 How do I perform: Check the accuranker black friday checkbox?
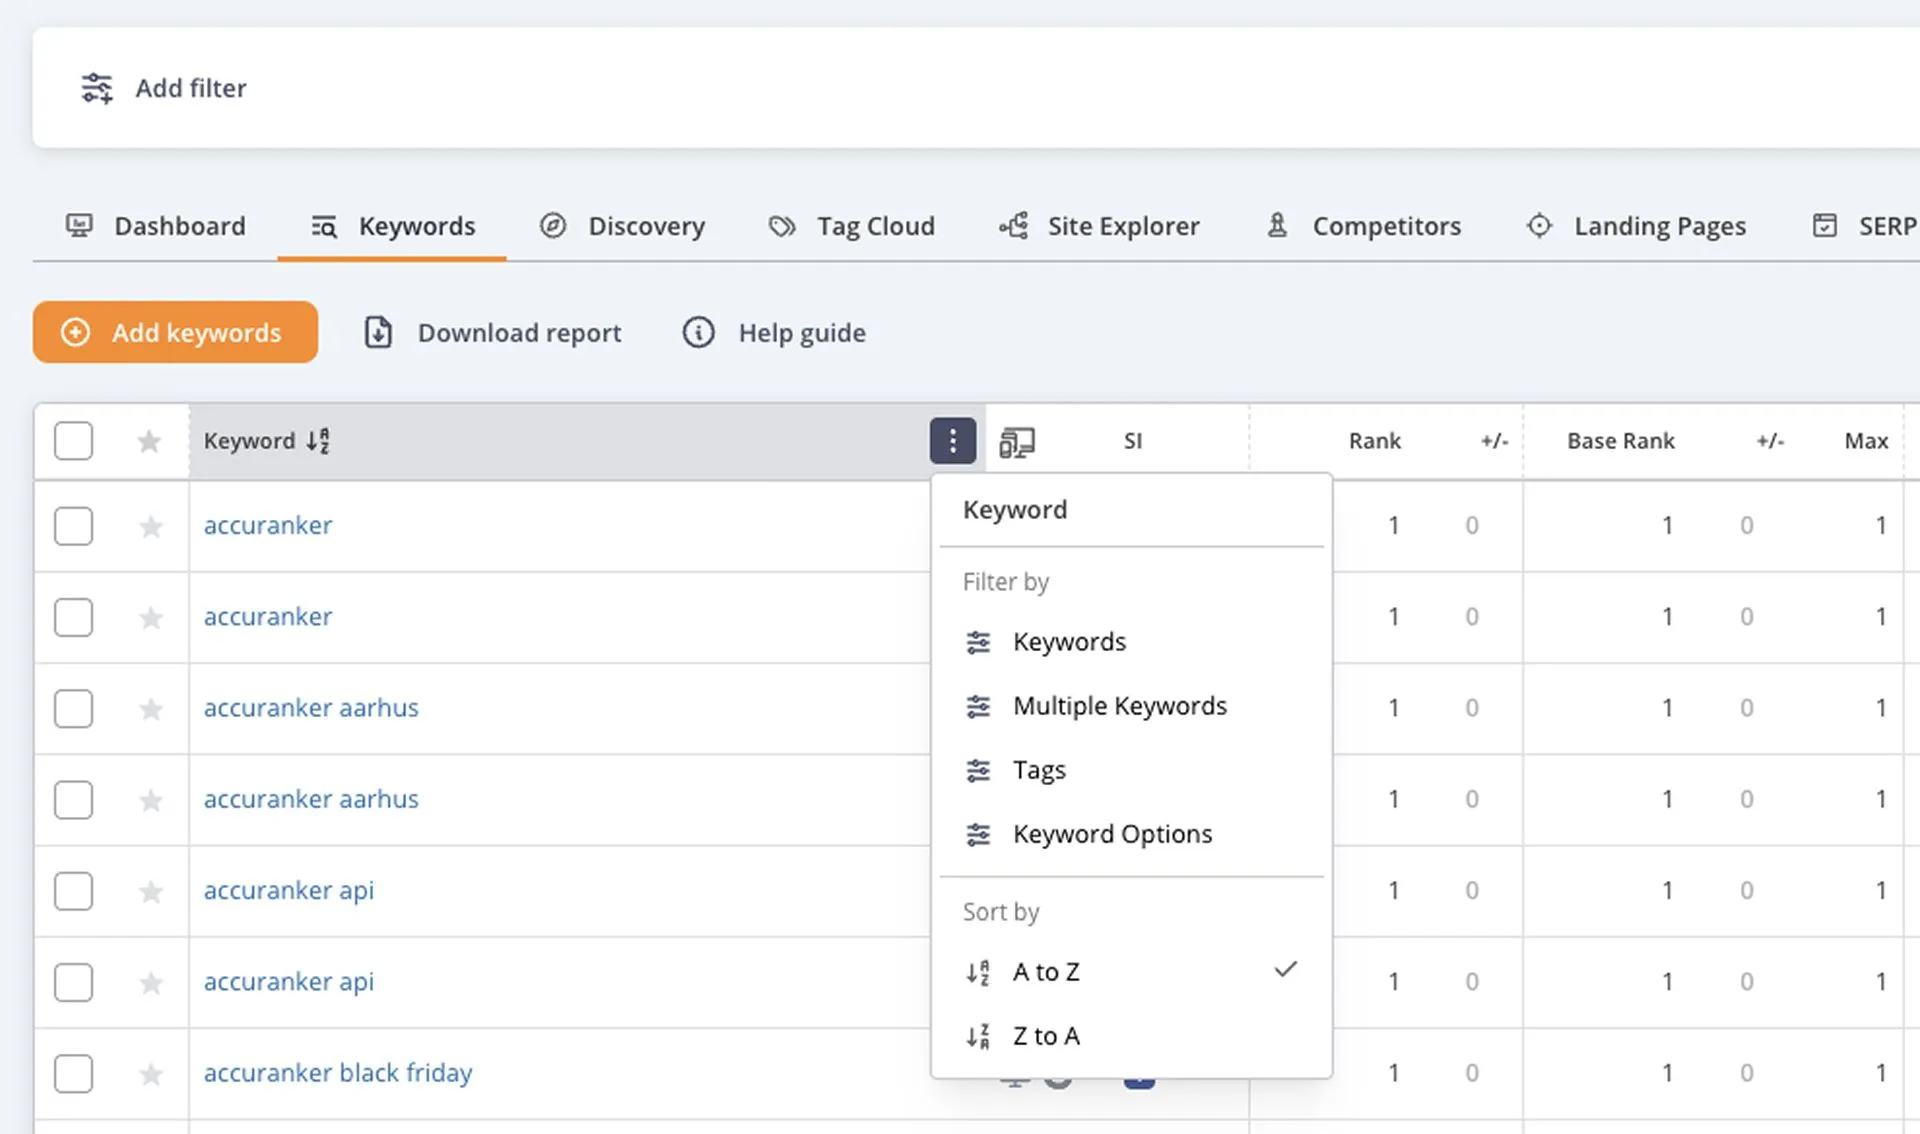point(74,1074)
